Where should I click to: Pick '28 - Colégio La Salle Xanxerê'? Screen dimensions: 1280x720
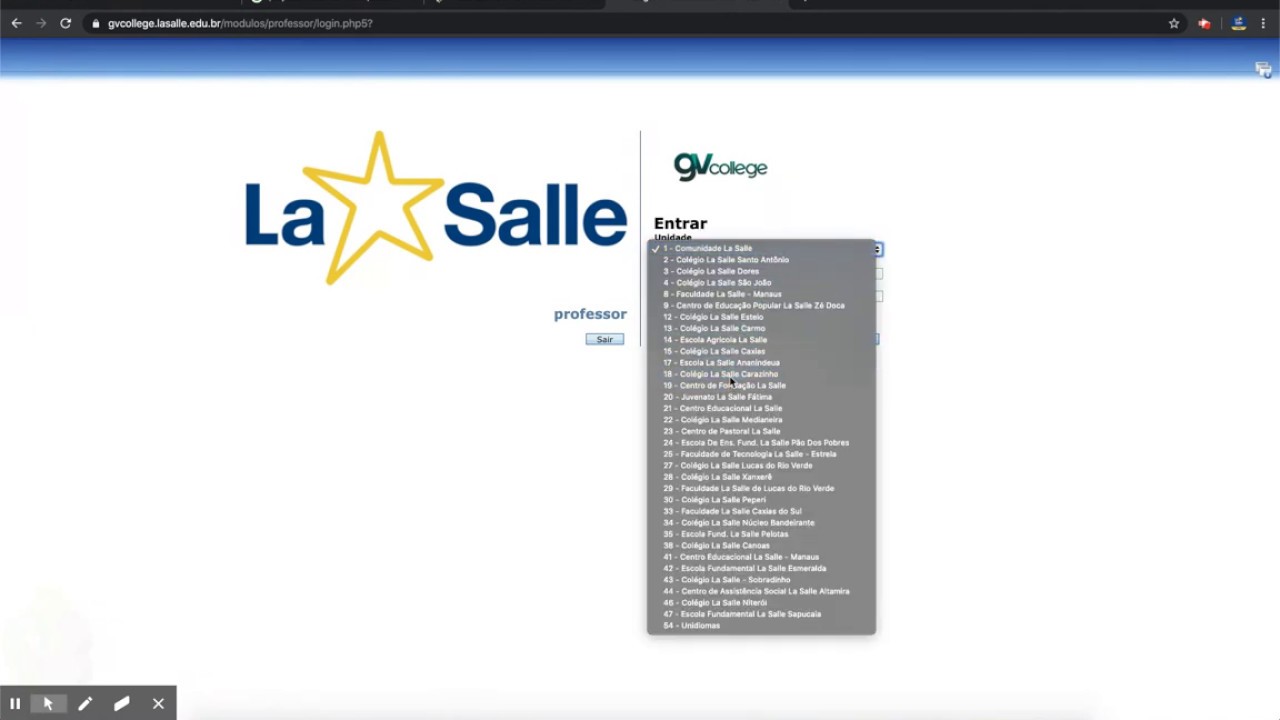coord(761,477)
